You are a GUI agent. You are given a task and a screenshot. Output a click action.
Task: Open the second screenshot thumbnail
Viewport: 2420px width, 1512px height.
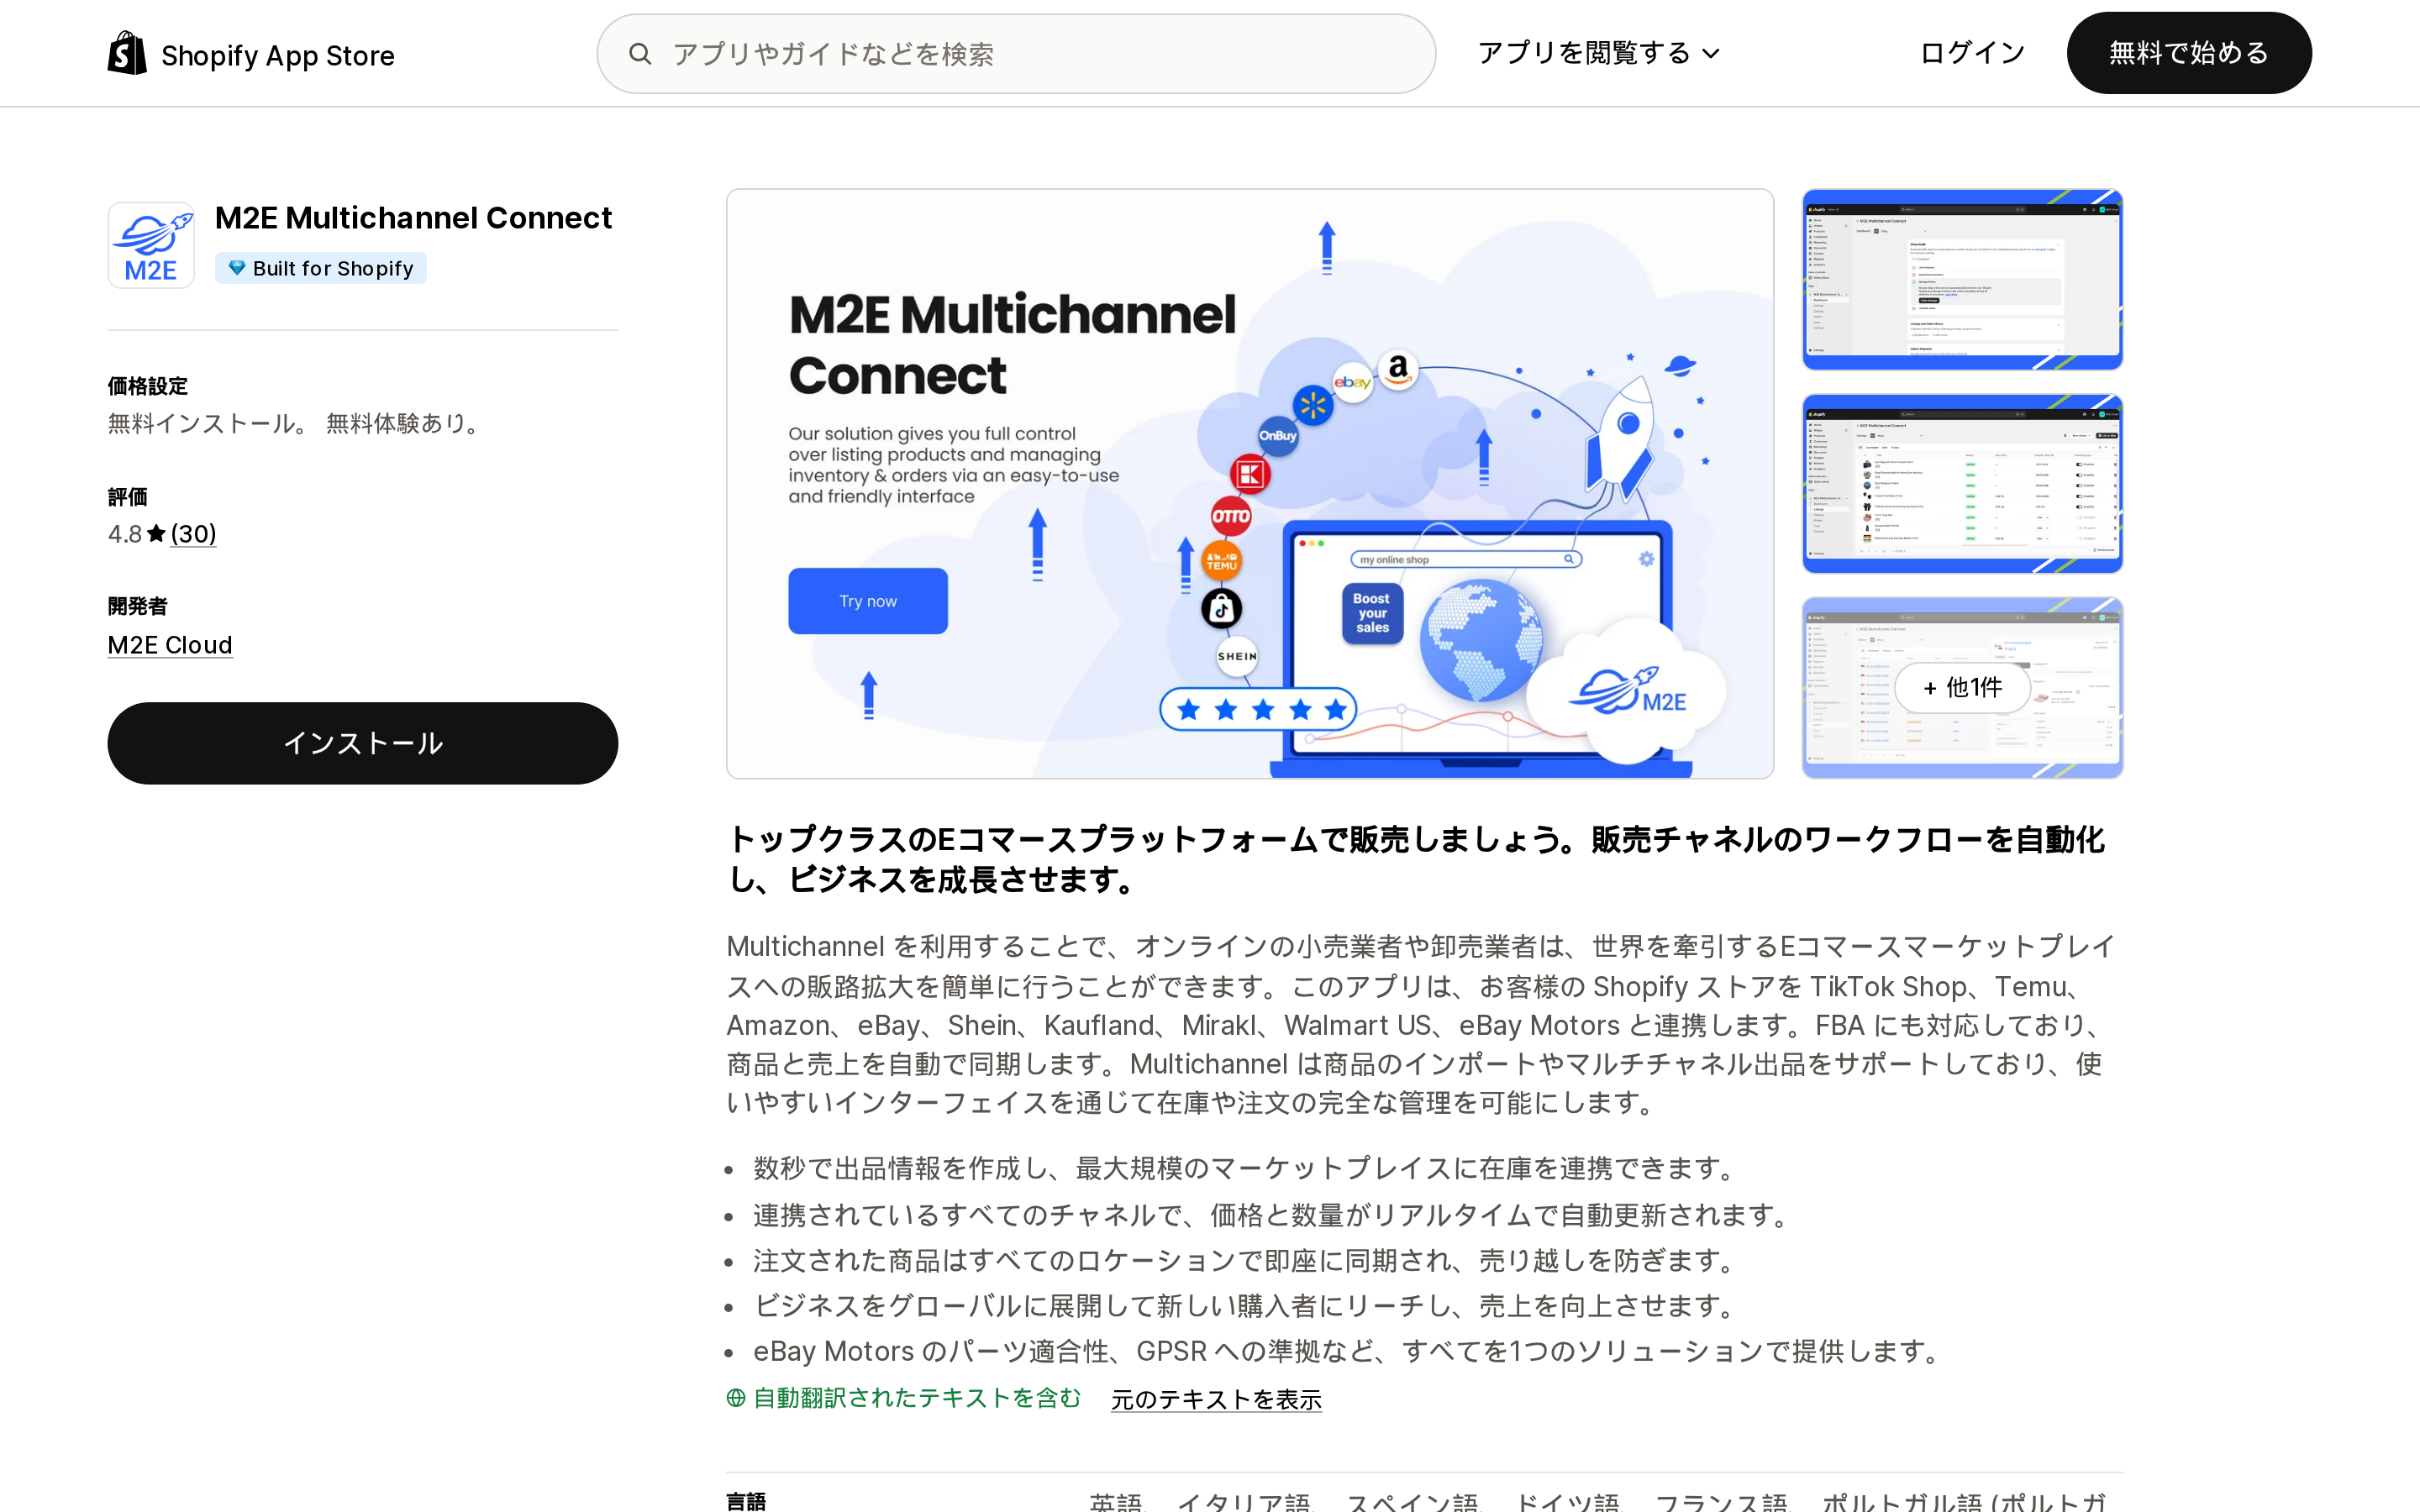point(1962,484)
